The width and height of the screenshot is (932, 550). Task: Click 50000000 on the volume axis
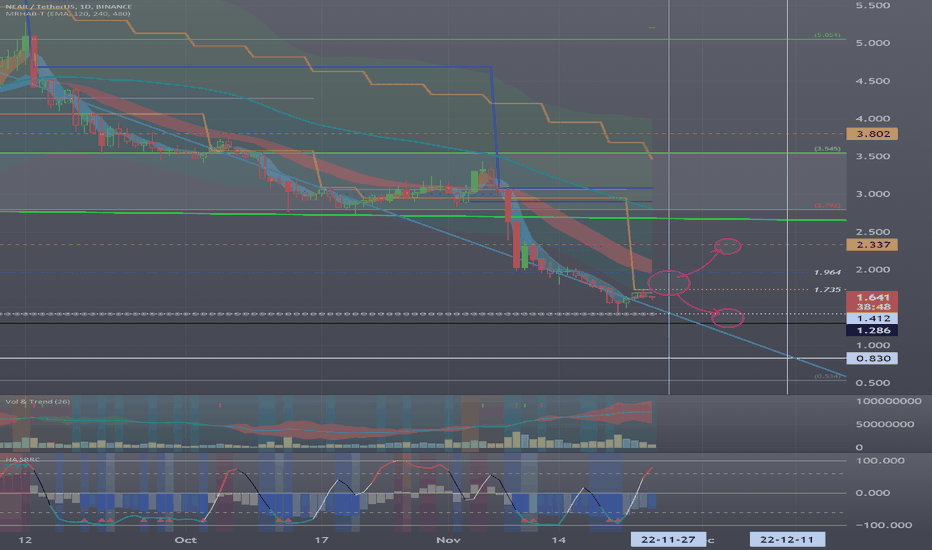[x=884, y=424]
